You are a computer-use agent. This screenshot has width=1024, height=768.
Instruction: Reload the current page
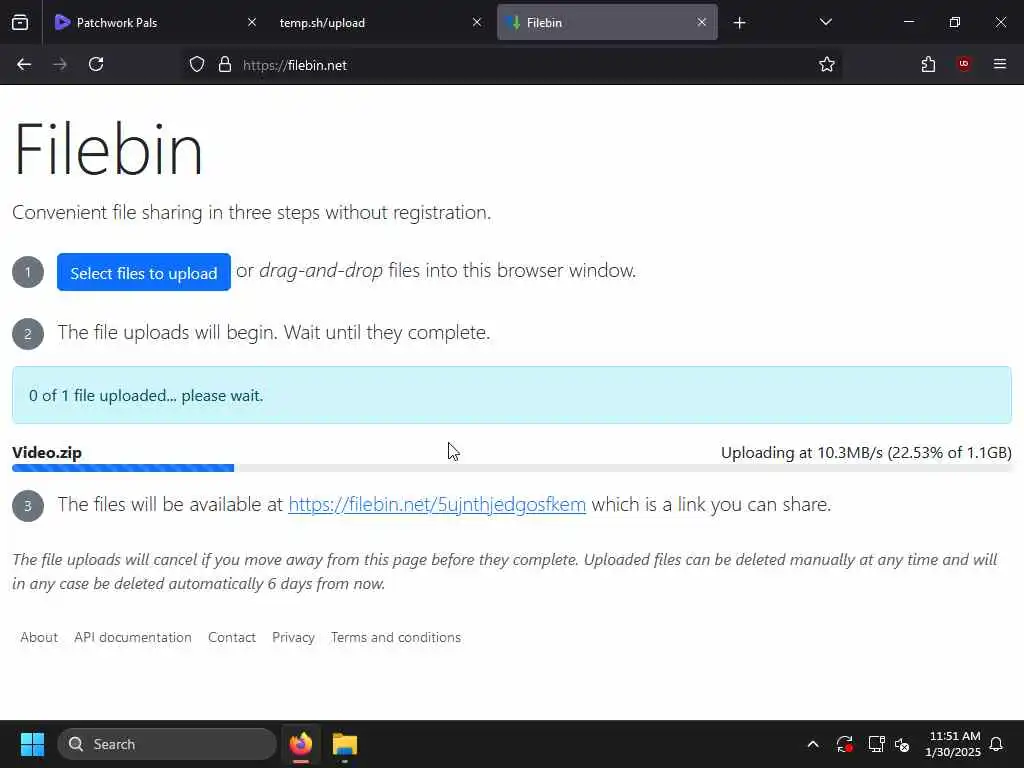click(96, 65)
